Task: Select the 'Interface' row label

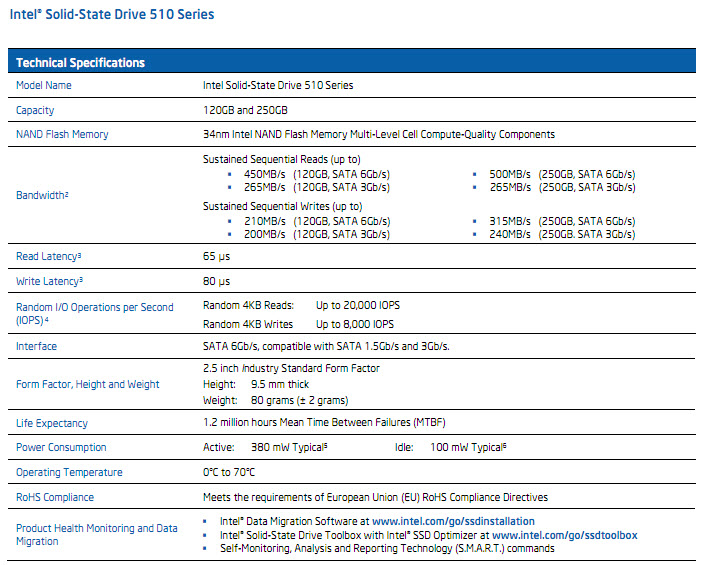Action: [36, 346]
